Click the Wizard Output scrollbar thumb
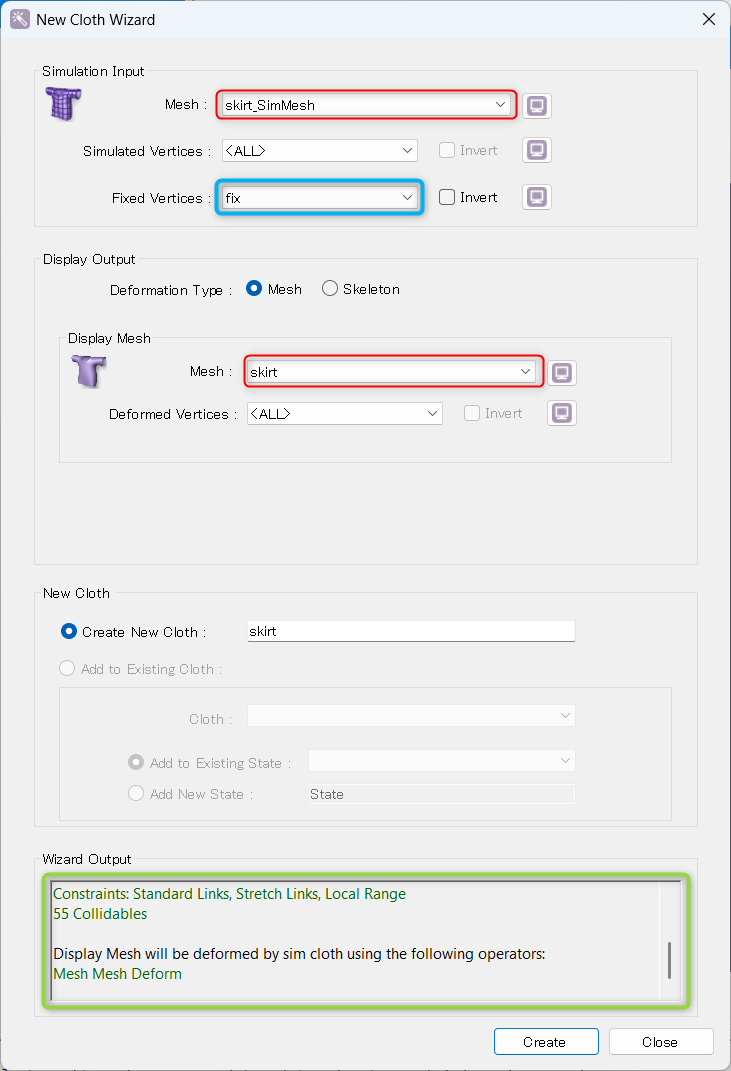This screenshot has width=731, height=1071. (669, 960)
